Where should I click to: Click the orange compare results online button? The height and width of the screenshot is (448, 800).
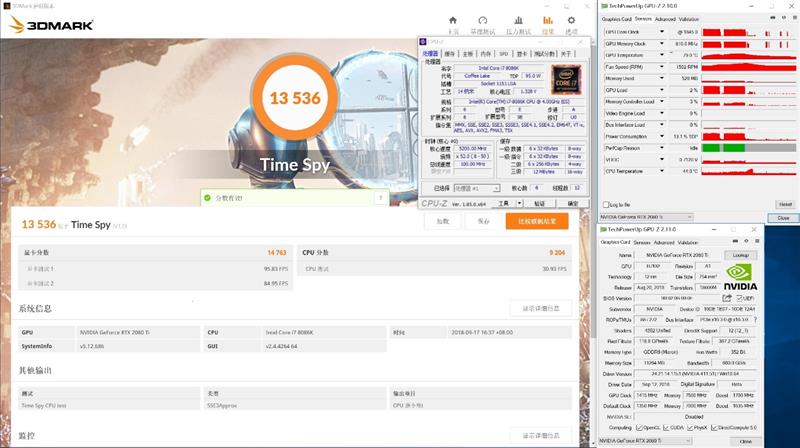538,221
